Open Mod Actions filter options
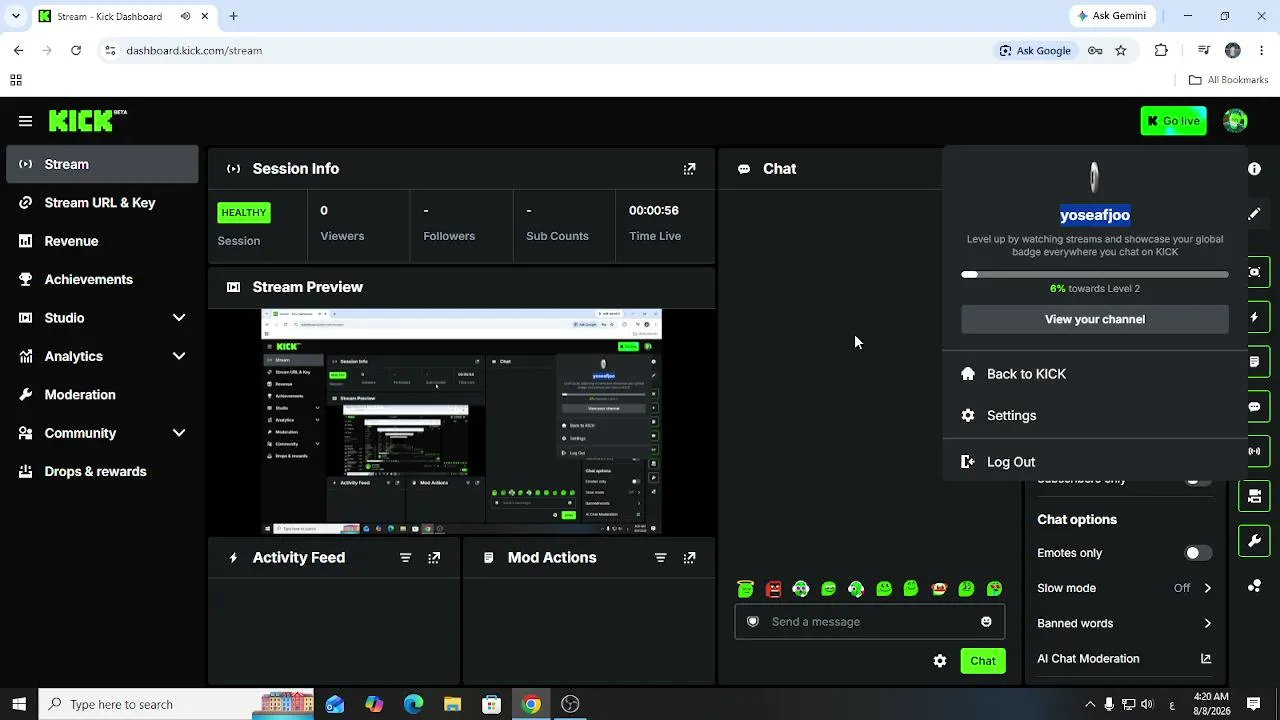Image resolution: width=1280 pixels, height=720 pixels. [660, 558]
